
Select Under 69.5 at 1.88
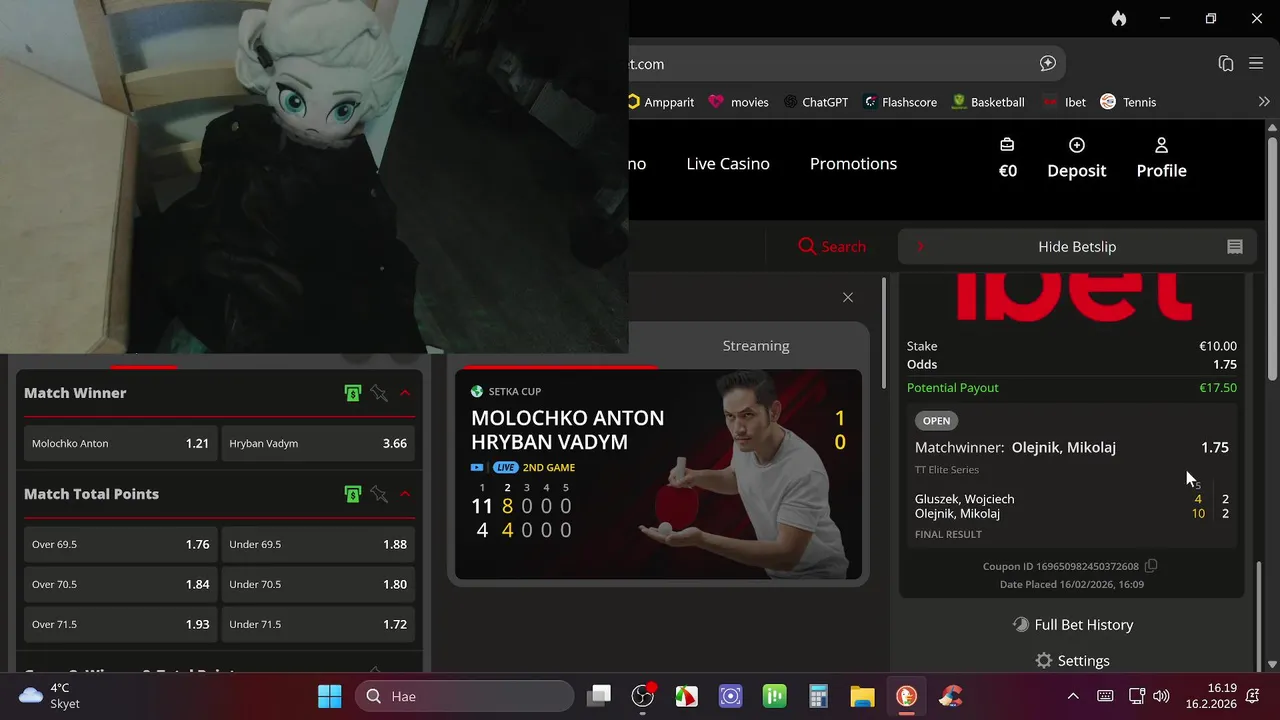click(318, 544)
